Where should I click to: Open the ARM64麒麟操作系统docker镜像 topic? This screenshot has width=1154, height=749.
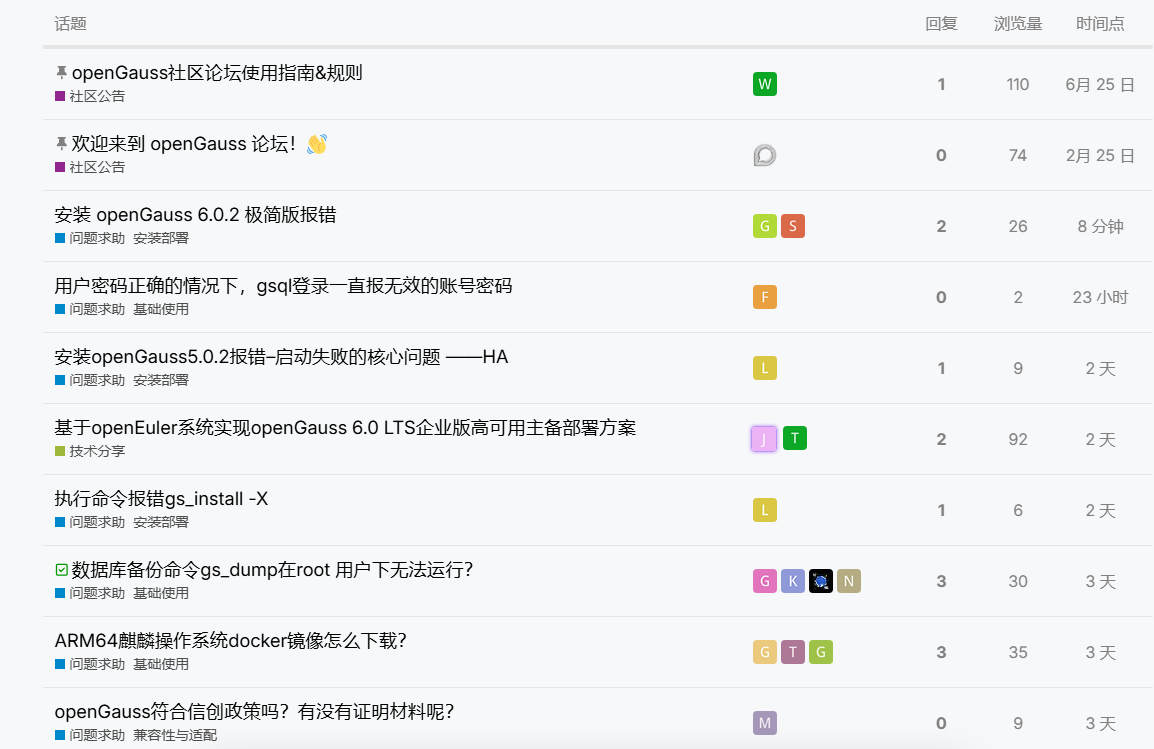(x=230, y=641)
